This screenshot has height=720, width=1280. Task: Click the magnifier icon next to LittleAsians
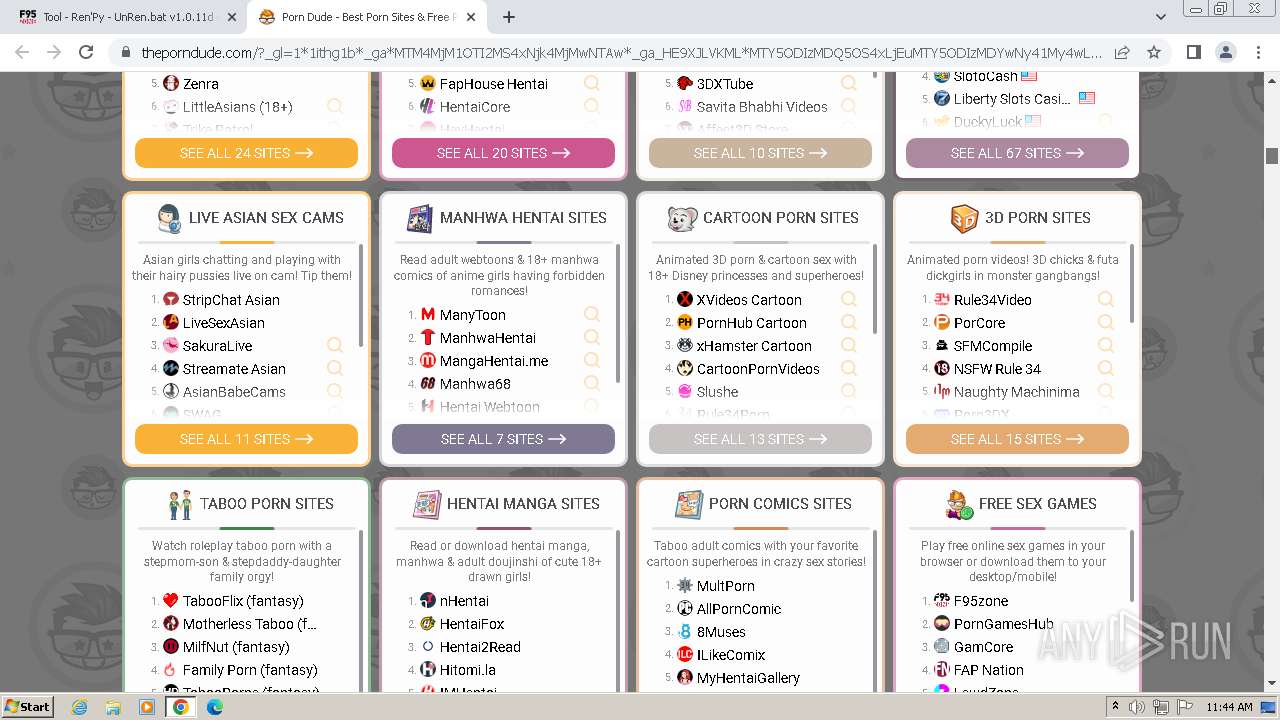(x=335, y=106)
